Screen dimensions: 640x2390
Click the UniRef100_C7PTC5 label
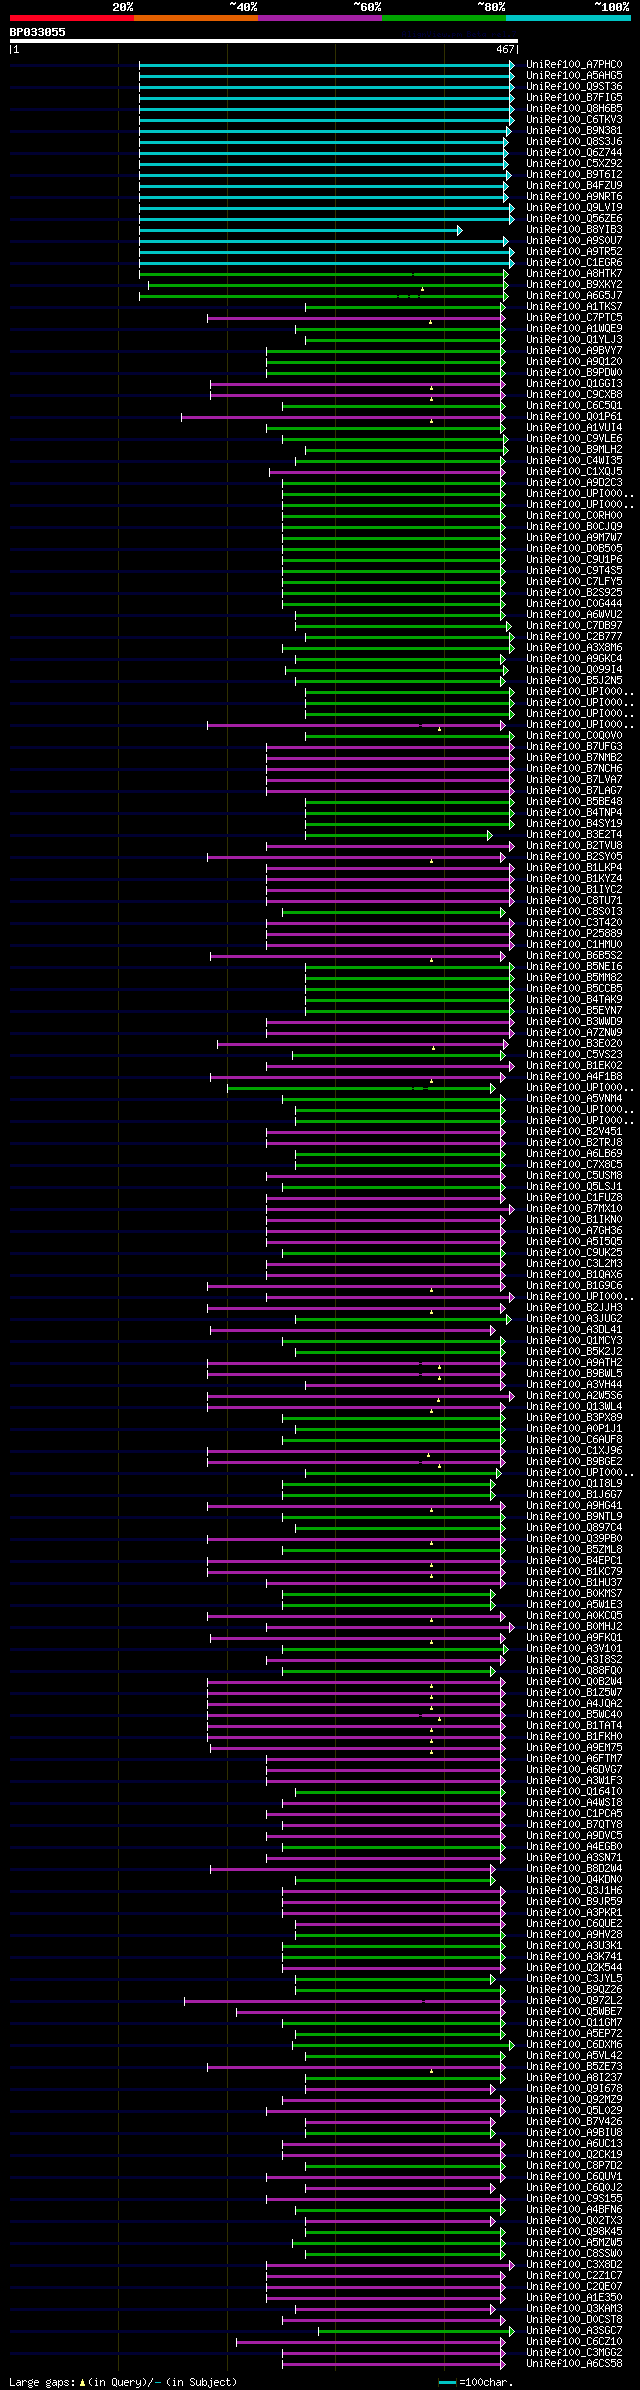tap(574, 318)
